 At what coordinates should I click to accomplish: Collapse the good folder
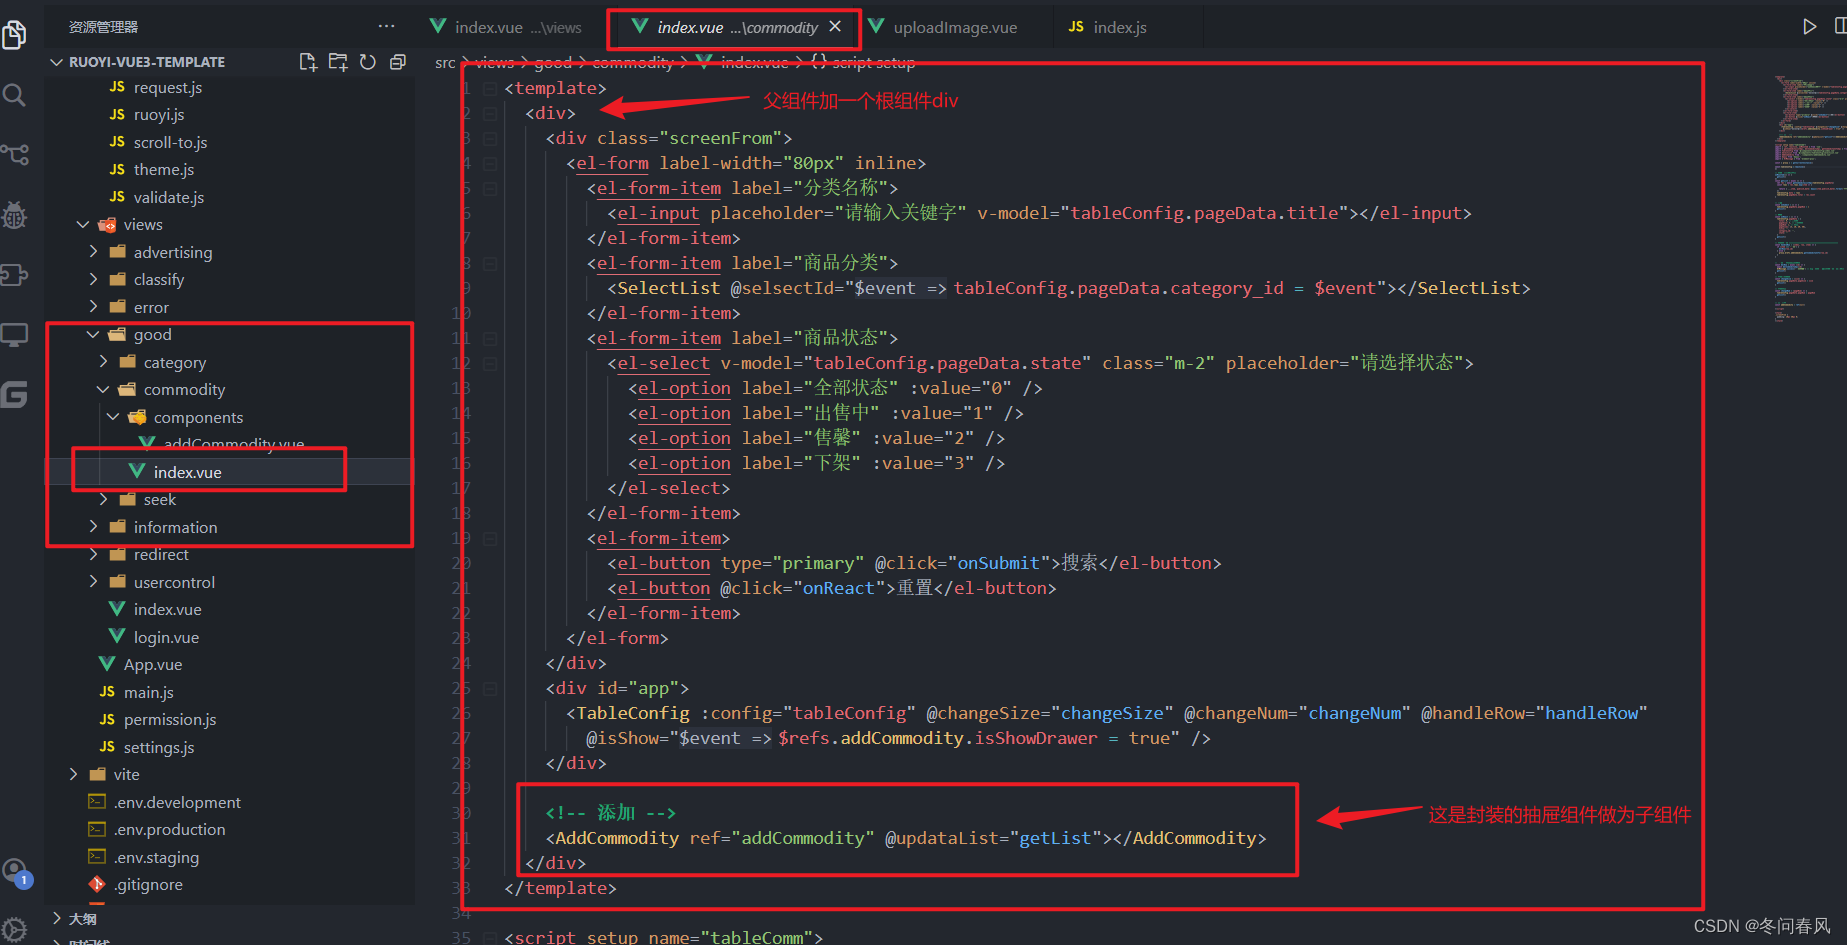tap(91, 334)
